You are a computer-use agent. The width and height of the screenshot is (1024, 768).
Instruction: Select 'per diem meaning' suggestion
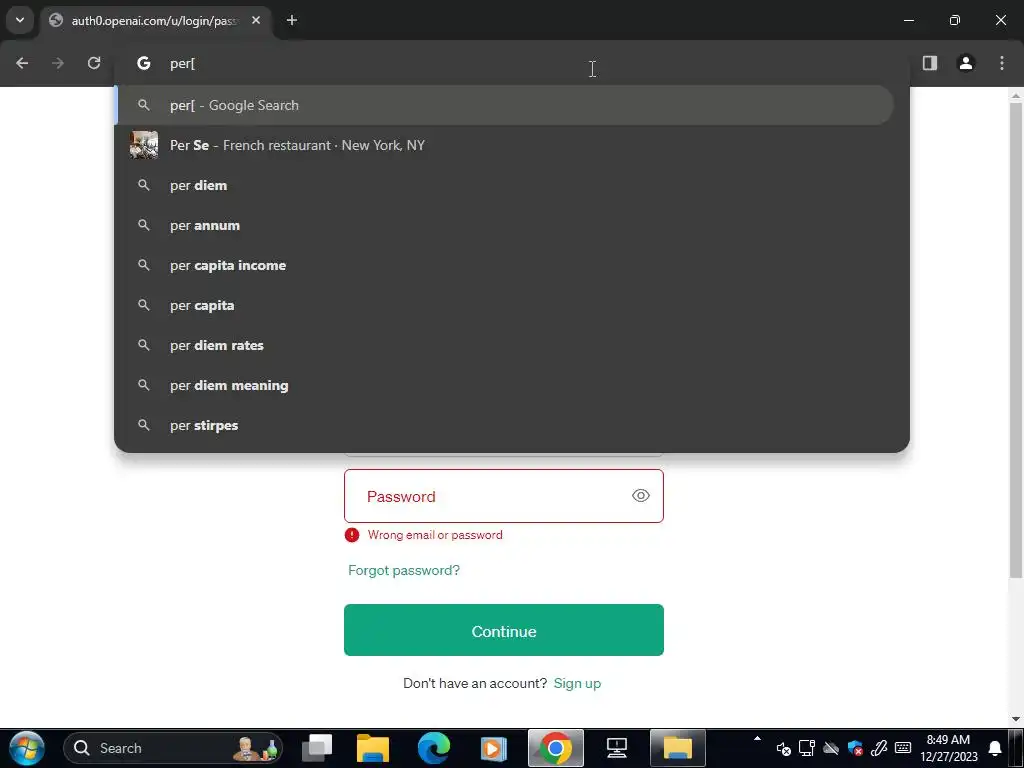pos(504,385)
